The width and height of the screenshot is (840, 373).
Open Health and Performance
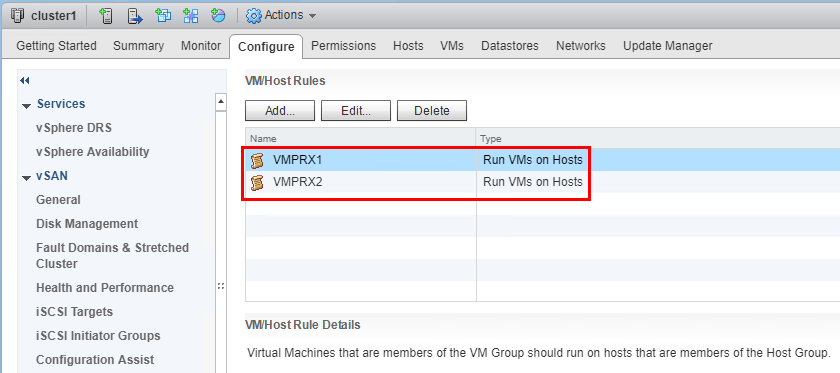pos(105,288)
